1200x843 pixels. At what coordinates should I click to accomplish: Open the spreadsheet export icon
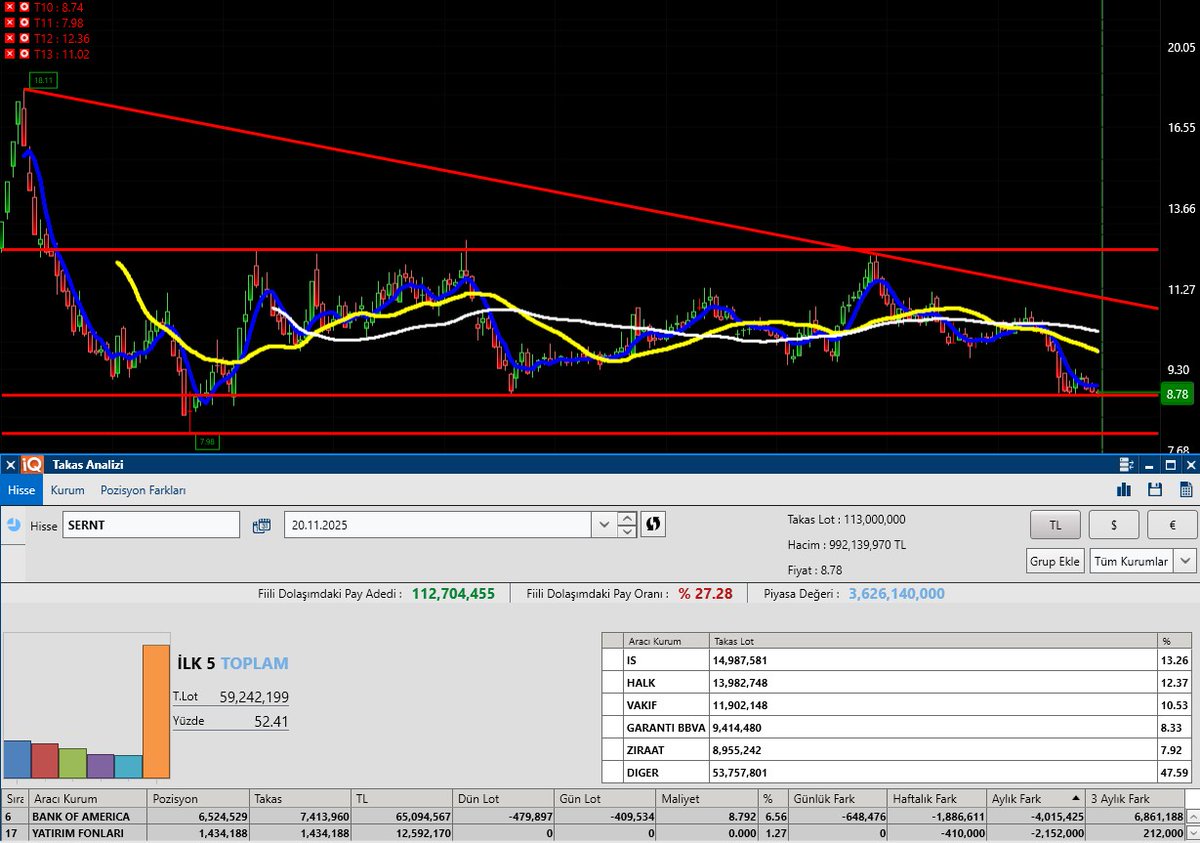pos(1187,490)
